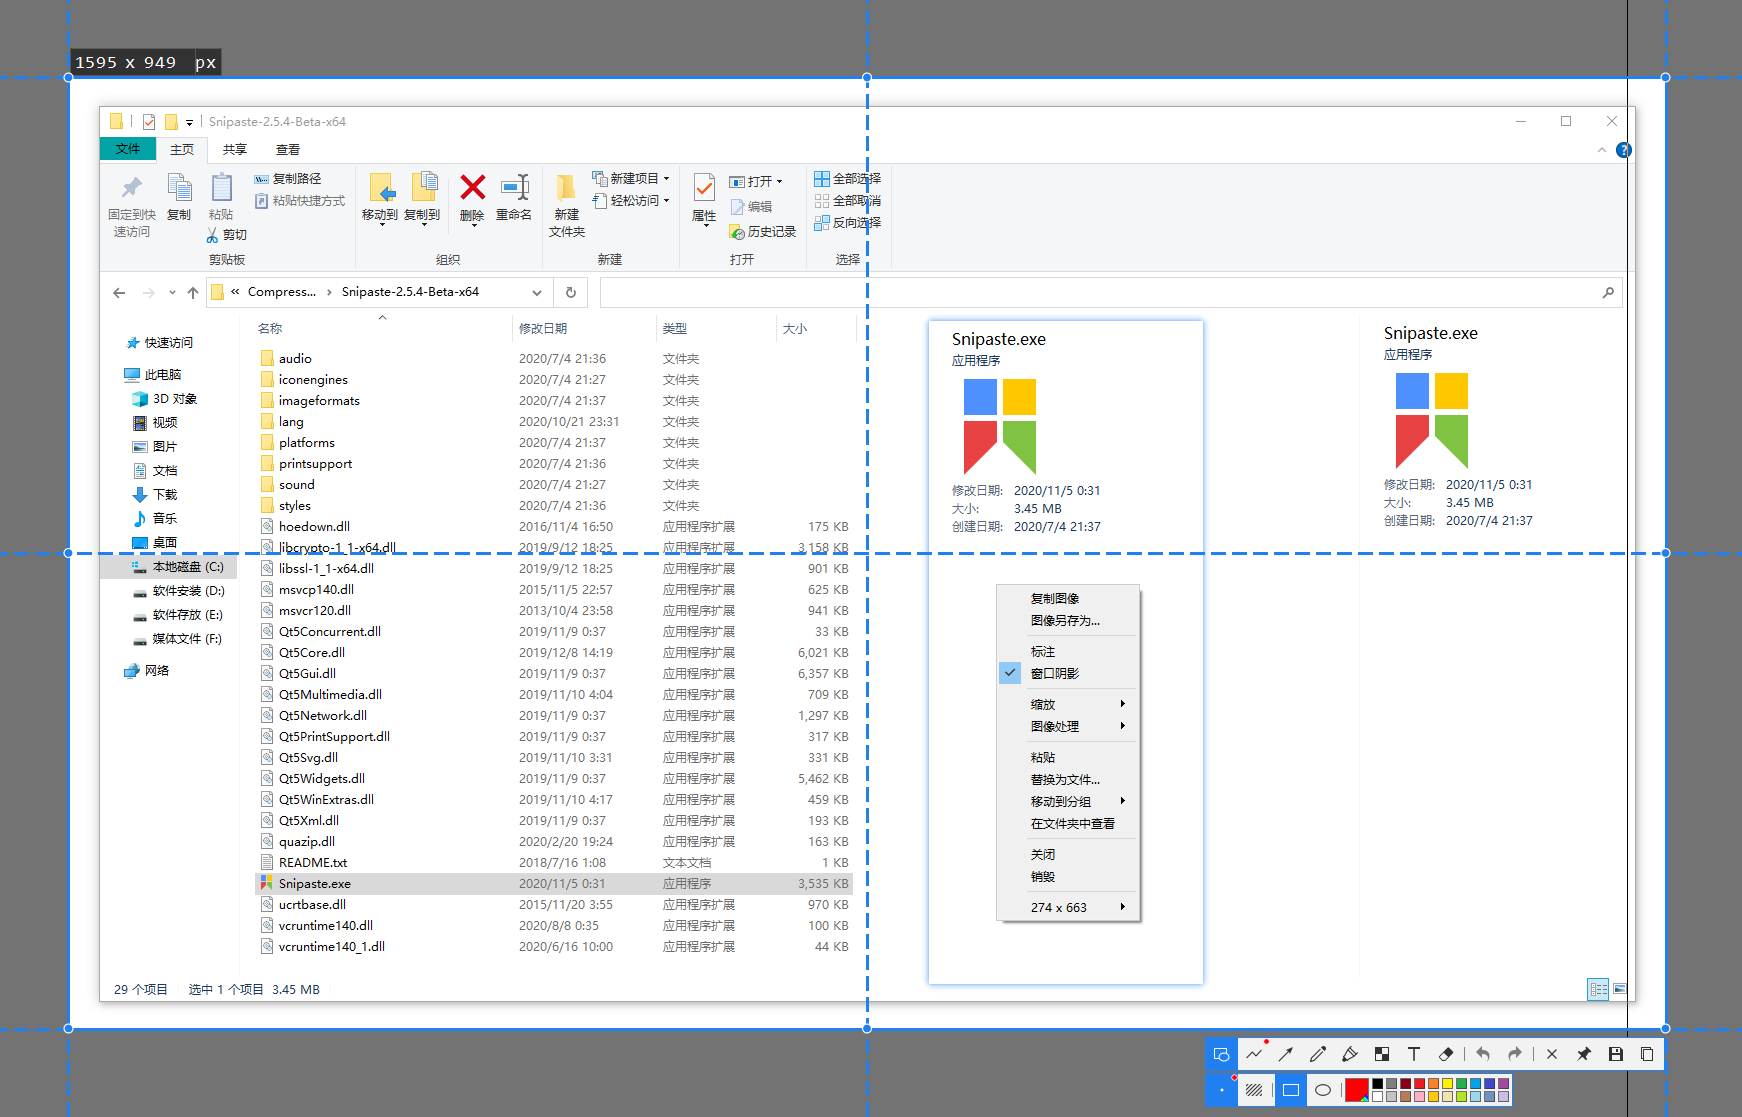Select the marker highlighter tool
Image resolution: width=1742 pixels, height=1117 pixels.
[1350, 1054]
